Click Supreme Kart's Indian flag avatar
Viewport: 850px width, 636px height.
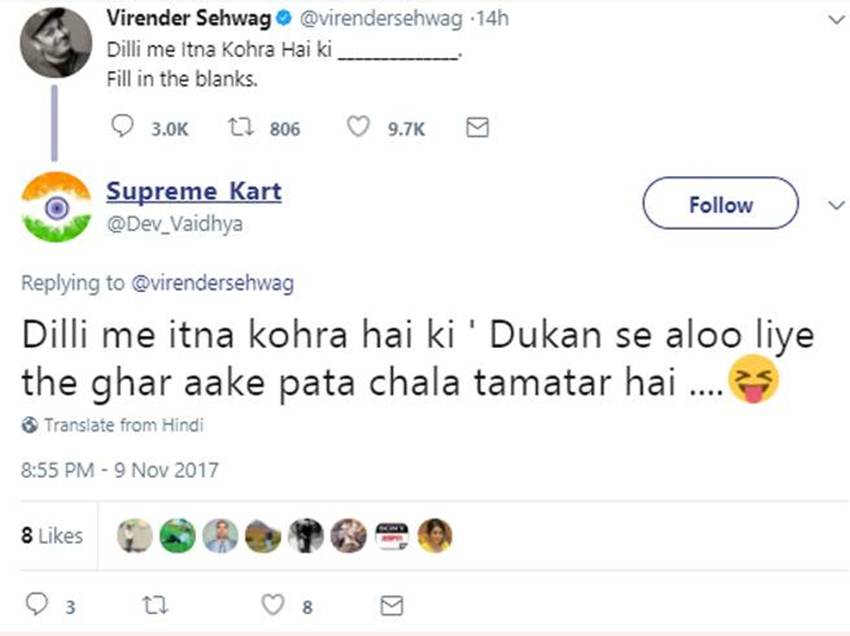point(56,208)
